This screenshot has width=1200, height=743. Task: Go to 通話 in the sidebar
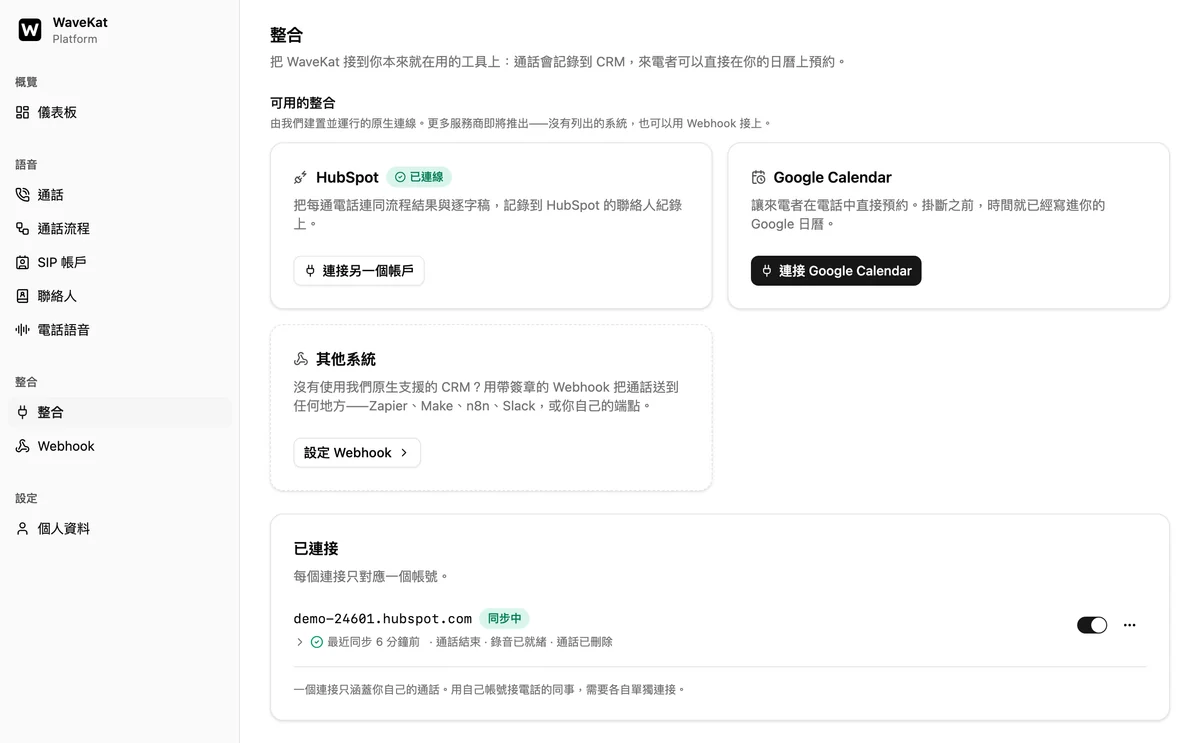[120, 195]
